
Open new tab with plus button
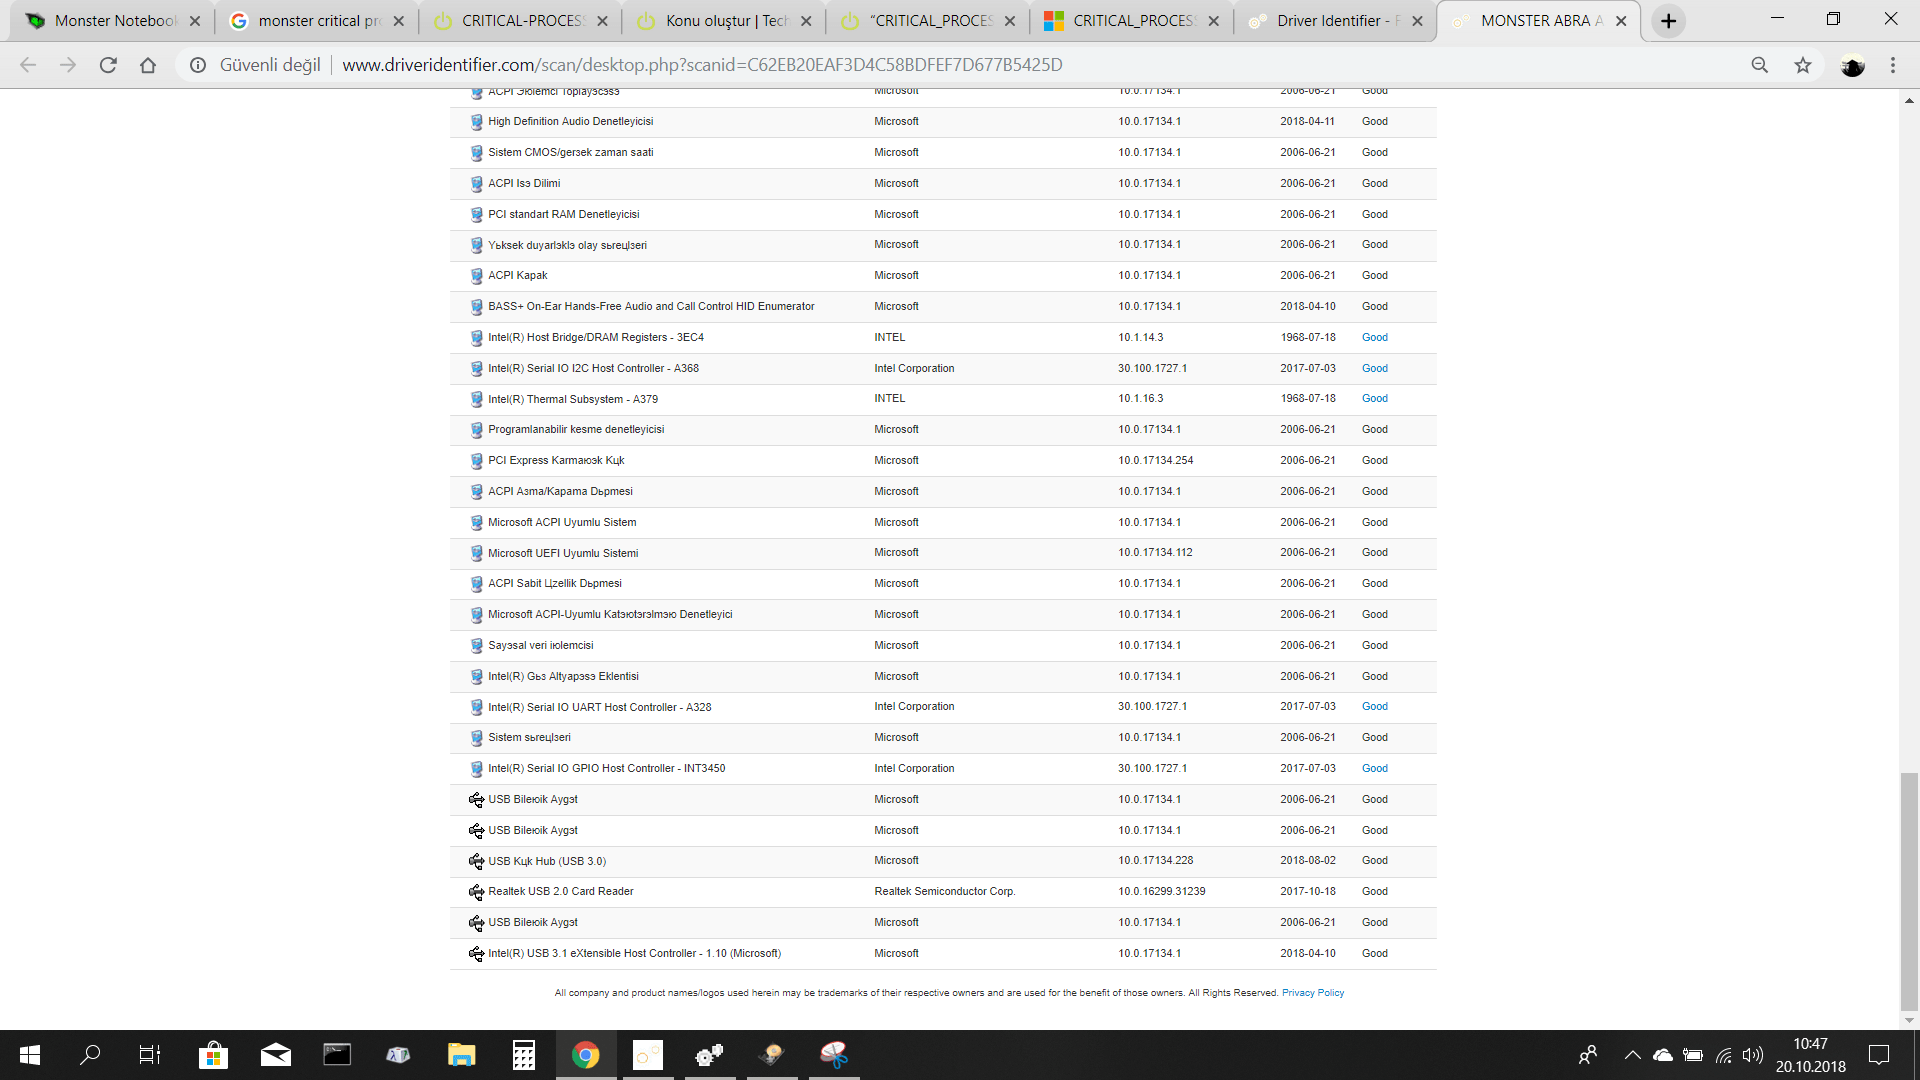click(x=1668, y=21)
